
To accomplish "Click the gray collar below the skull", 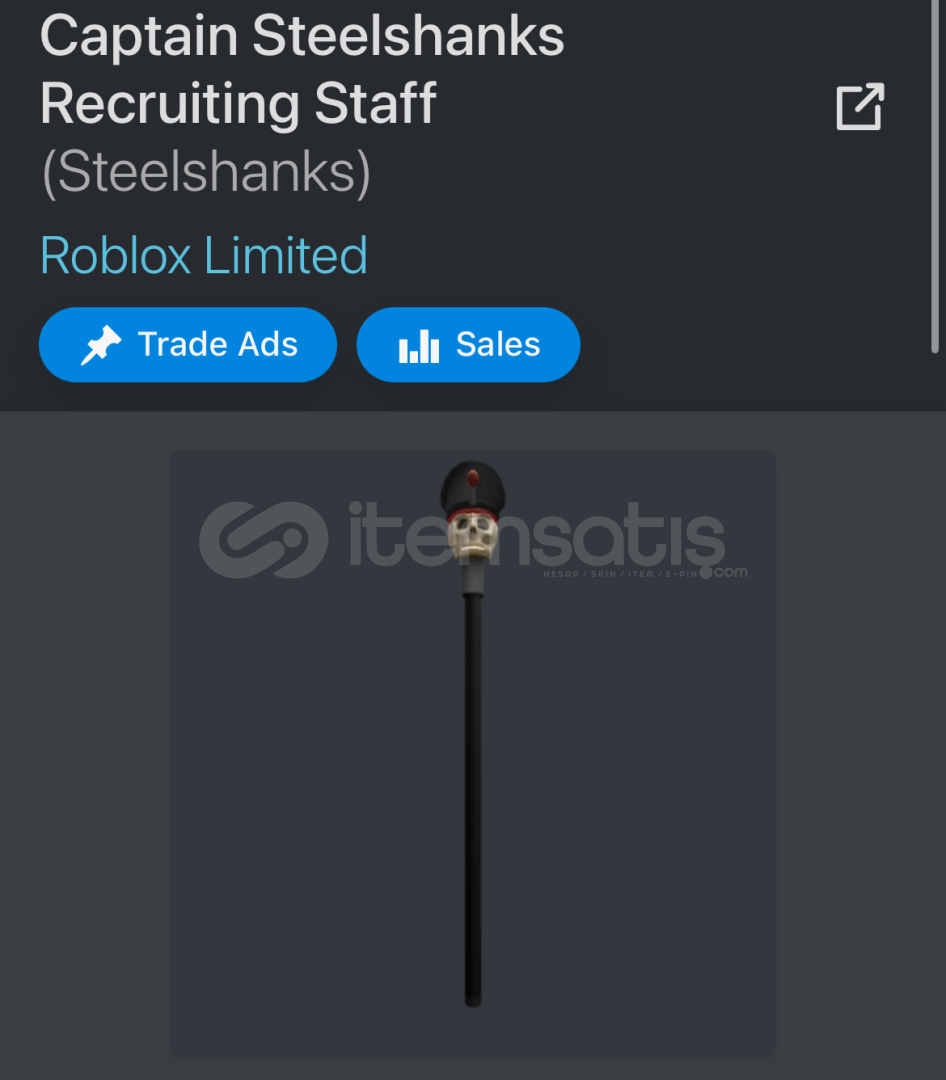I will (x=473, y=579).
